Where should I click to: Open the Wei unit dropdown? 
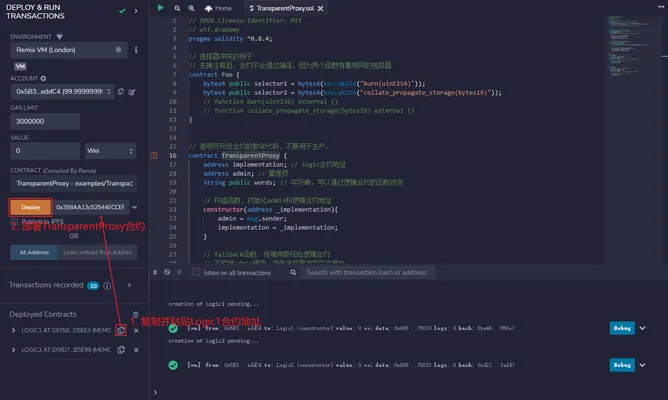110,151
